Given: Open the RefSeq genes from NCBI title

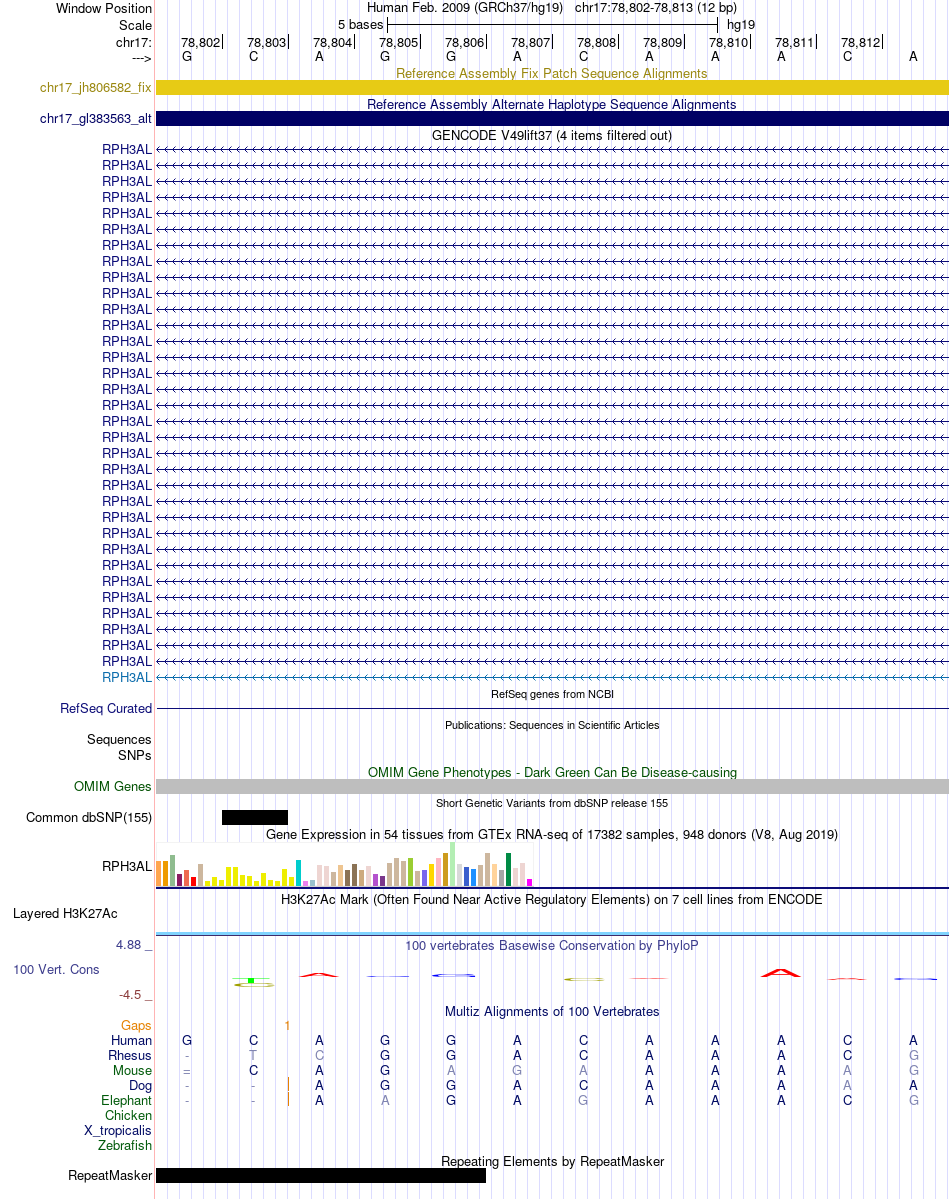Looking at the screenshot, I should click(551, 694).
